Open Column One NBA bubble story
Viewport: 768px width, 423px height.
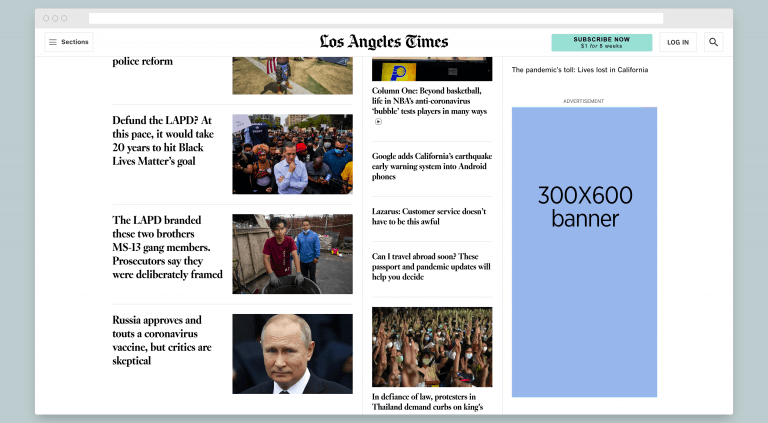tap(429, 101)
